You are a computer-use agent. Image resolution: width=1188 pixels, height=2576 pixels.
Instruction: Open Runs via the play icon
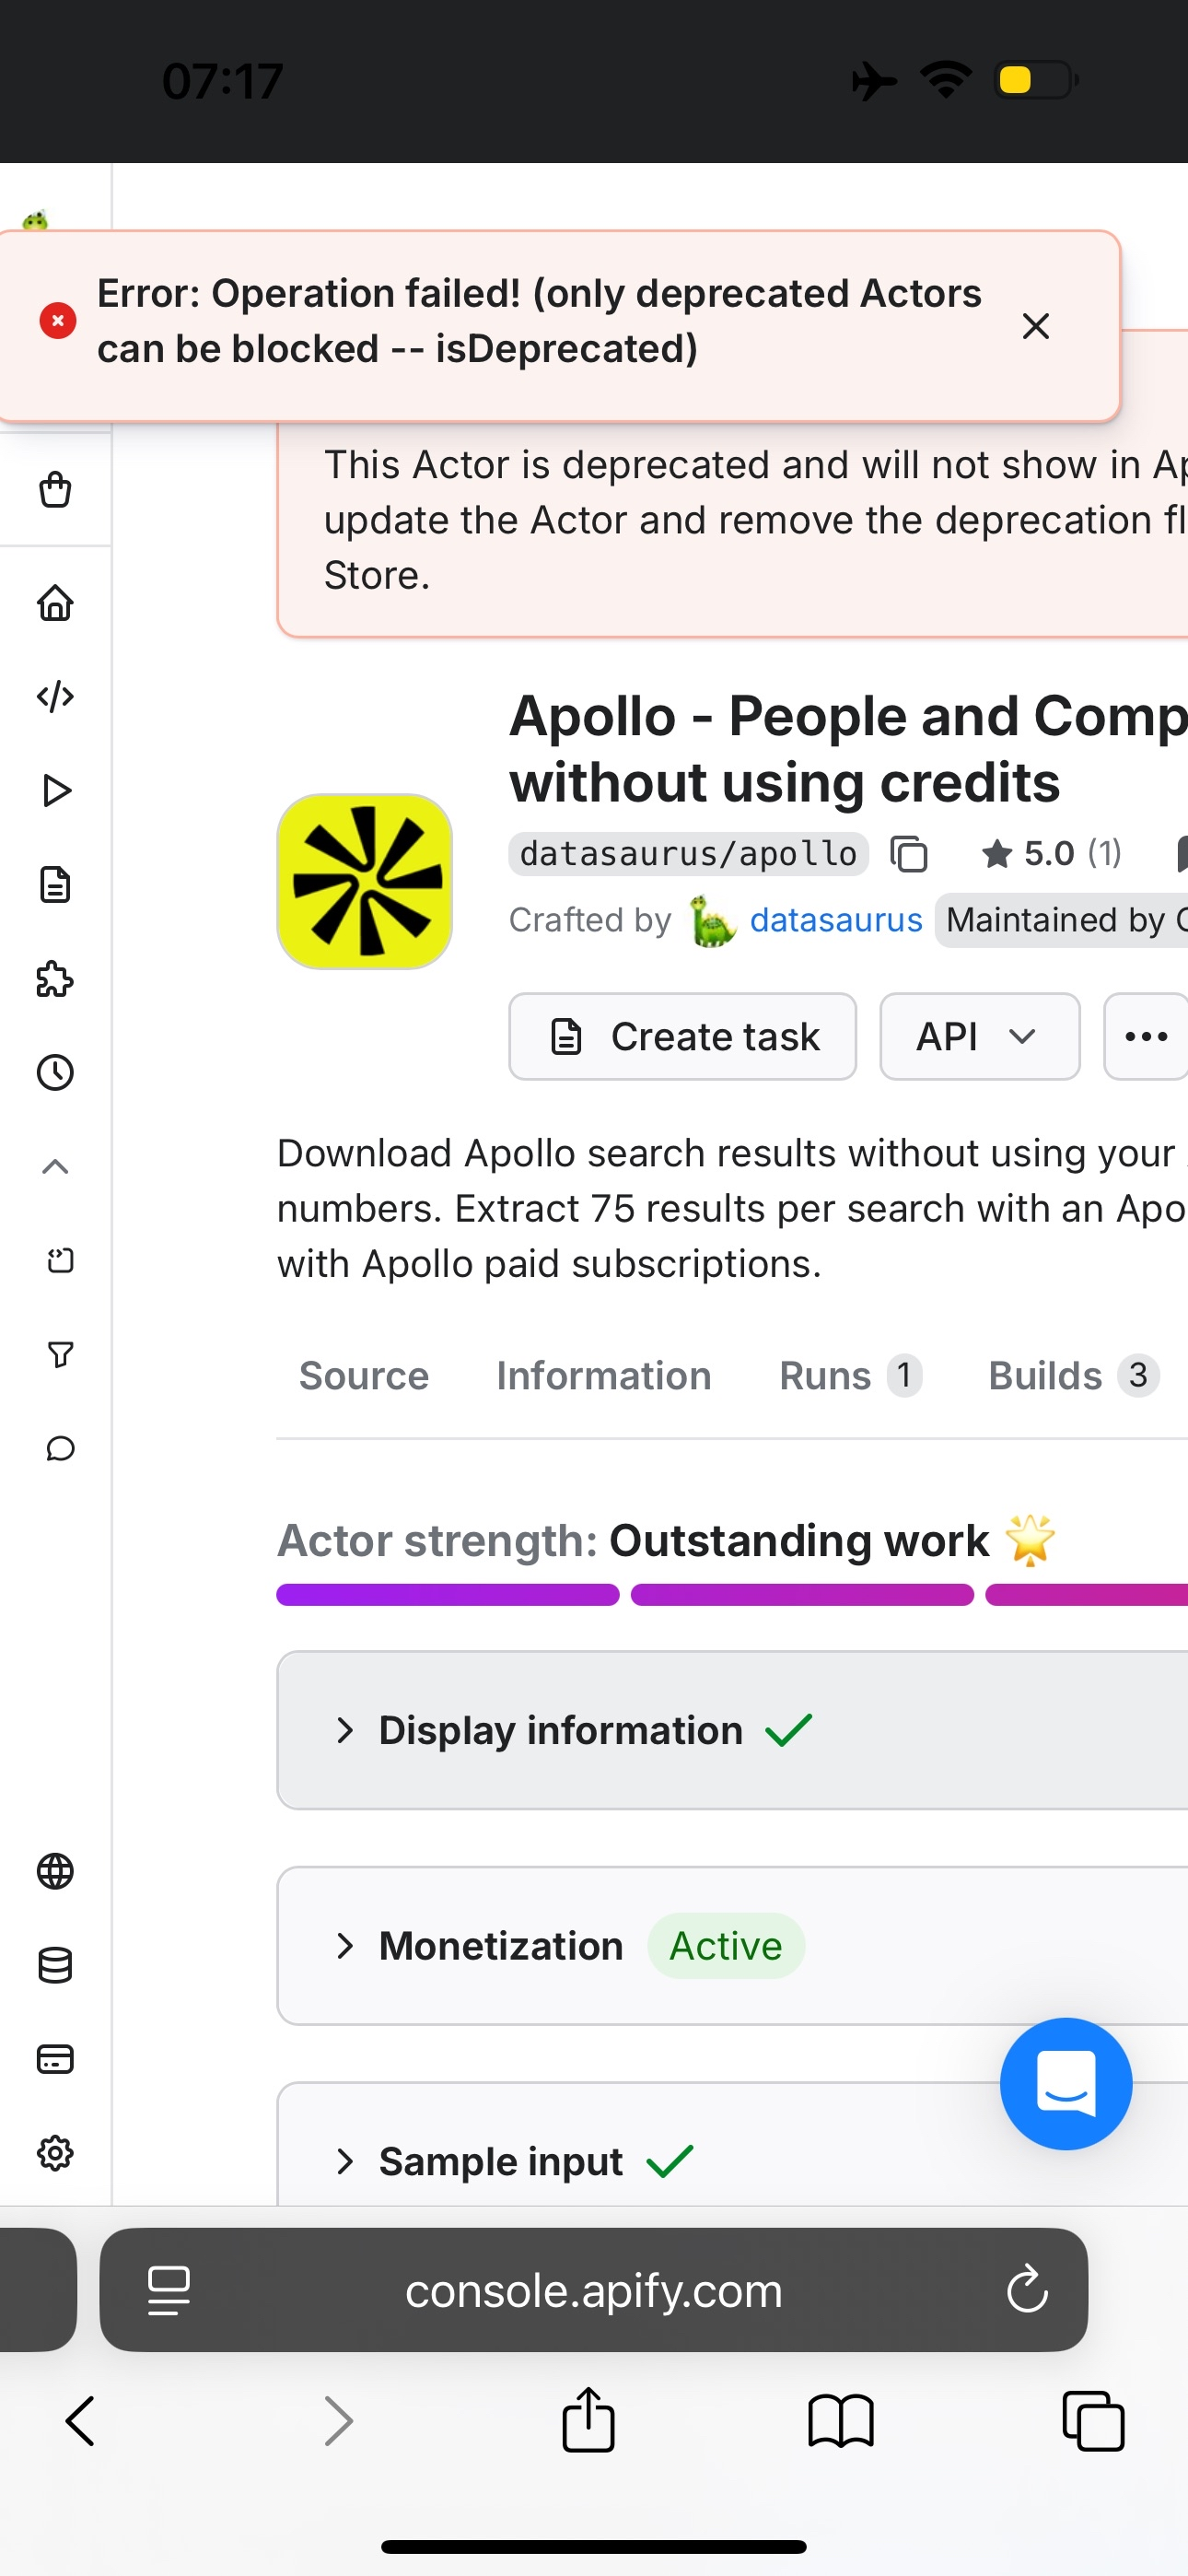(x=56, y=791)
